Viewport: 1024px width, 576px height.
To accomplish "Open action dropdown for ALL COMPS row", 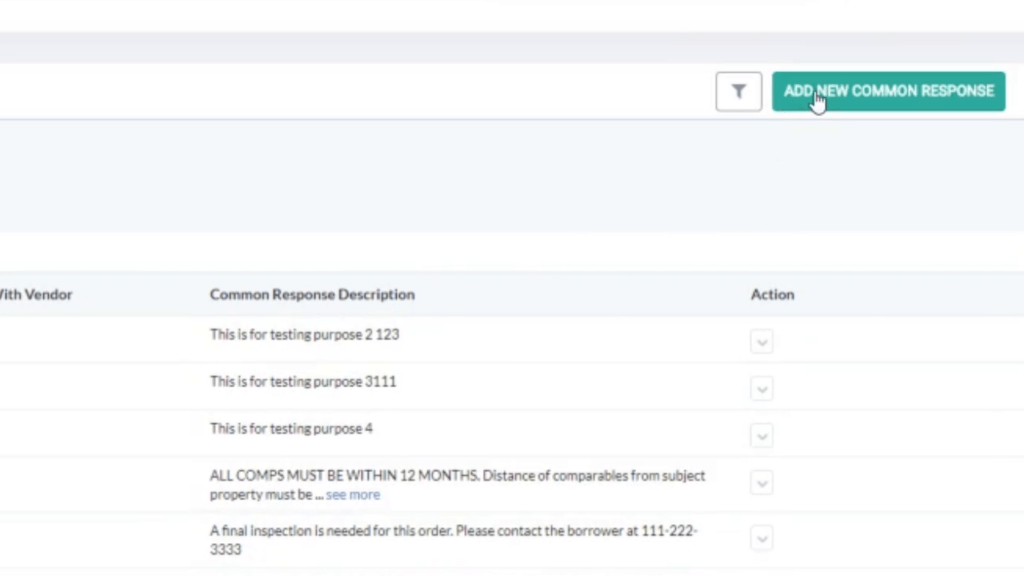I will point(761,483).
